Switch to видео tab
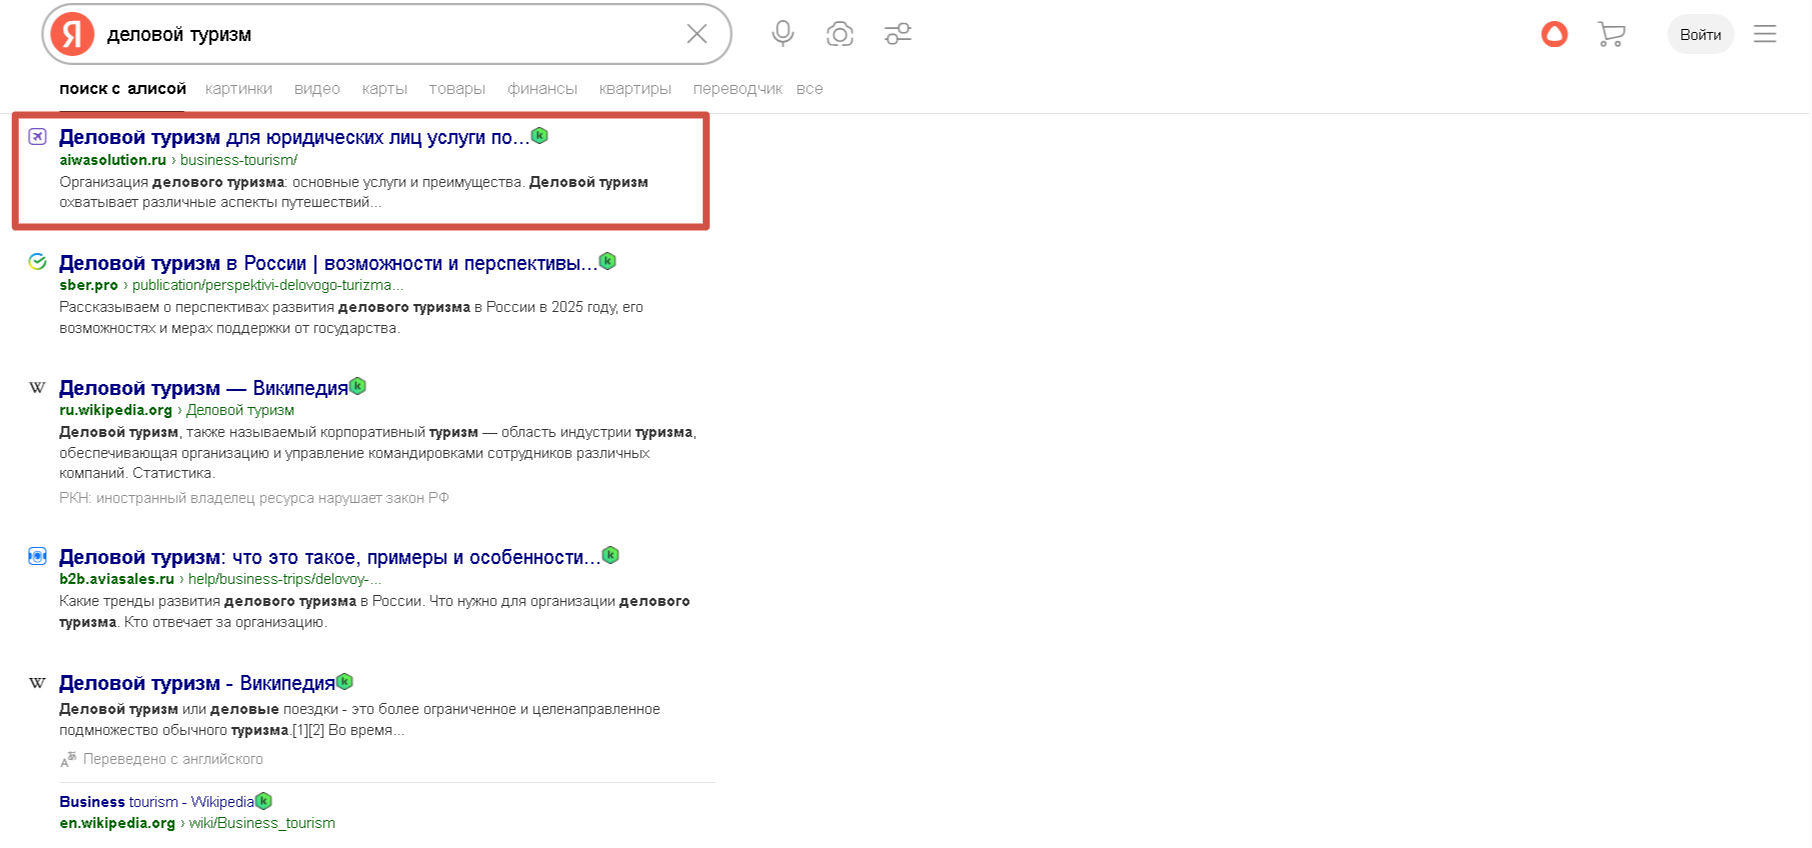This screenshot has width=1812, height=848. pos(317,89)
